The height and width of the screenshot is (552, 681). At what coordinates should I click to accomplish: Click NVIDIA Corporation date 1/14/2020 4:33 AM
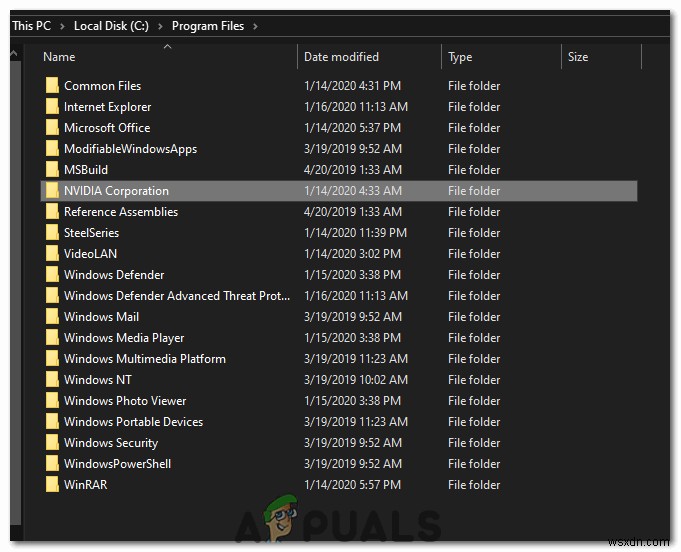(x=353, y=191)
